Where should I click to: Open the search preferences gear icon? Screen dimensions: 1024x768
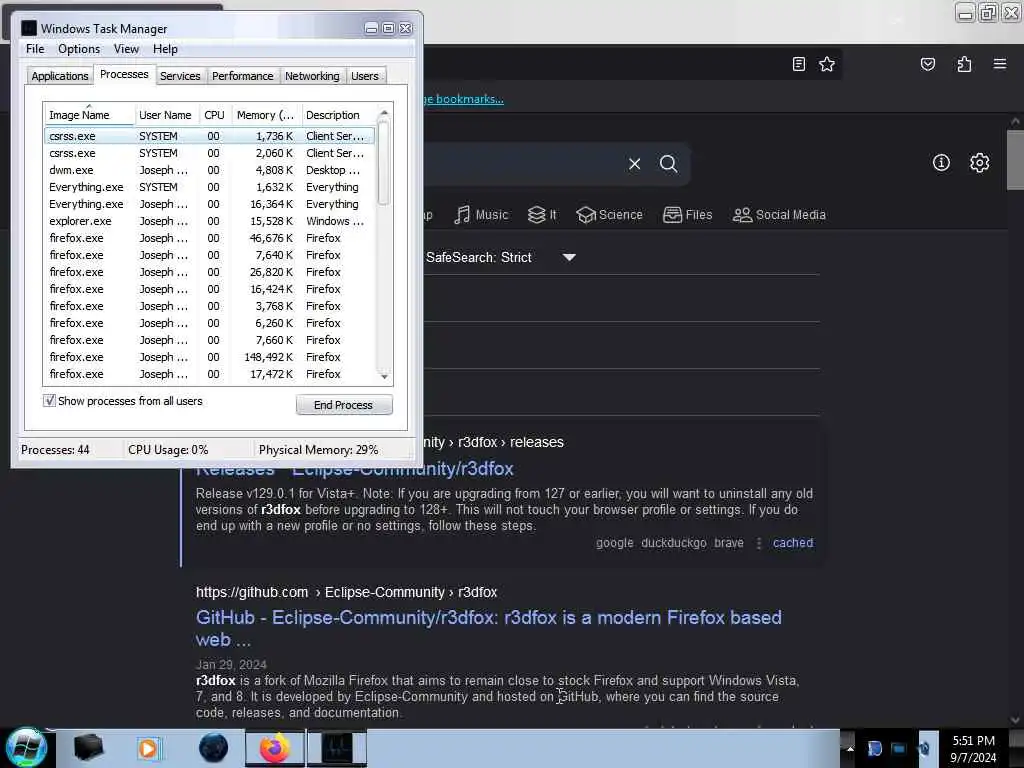979,163
